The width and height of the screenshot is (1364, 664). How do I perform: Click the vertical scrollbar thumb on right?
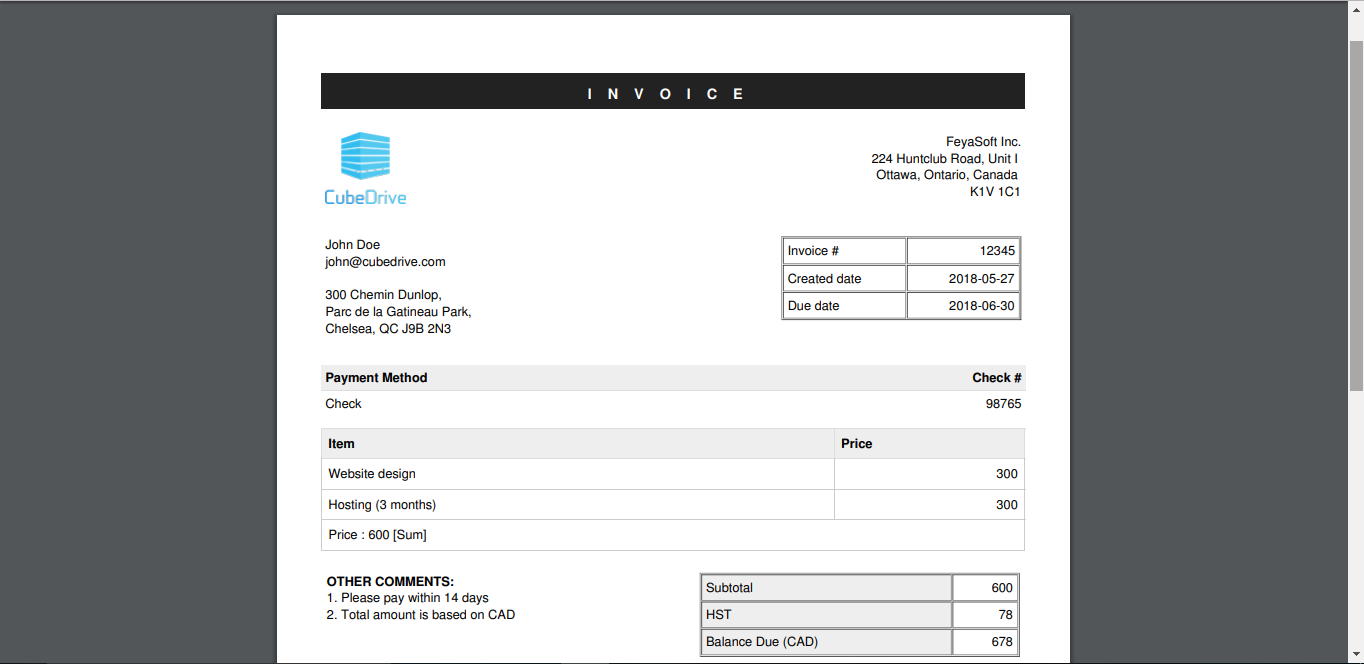[1356, 215]
